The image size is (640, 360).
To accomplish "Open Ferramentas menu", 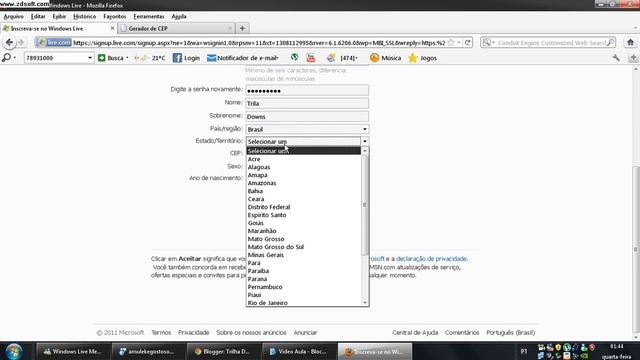I will point(149,16).
